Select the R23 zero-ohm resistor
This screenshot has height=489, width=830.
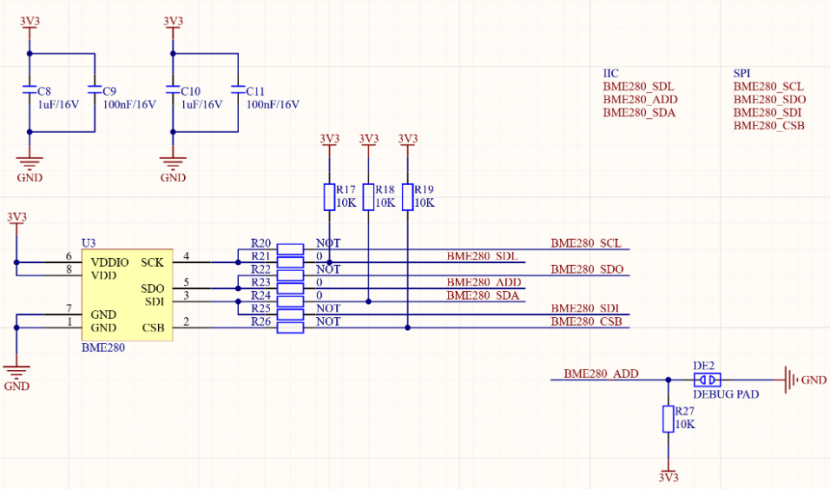(x=290, y=287)
